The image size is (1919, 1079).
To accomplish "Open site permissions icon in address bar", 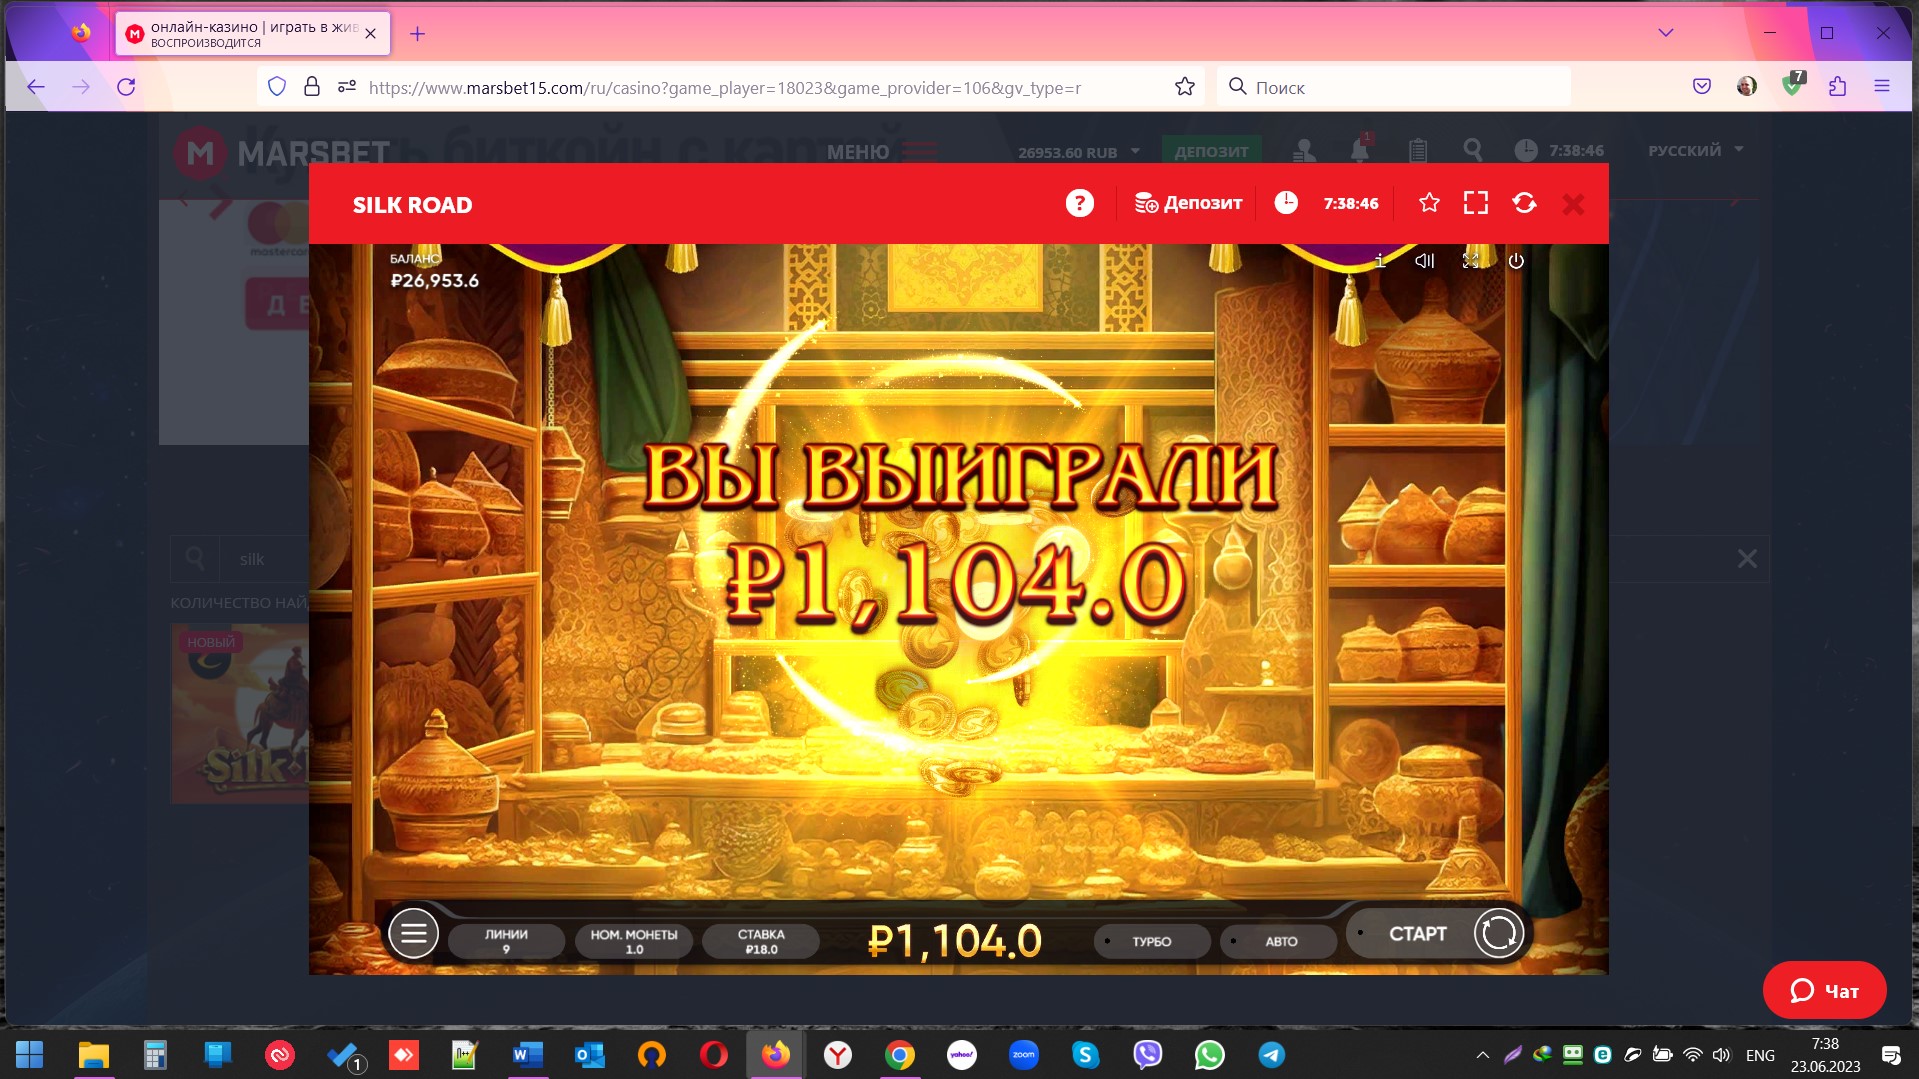I will pyautogui.click(x=347, y=87).
